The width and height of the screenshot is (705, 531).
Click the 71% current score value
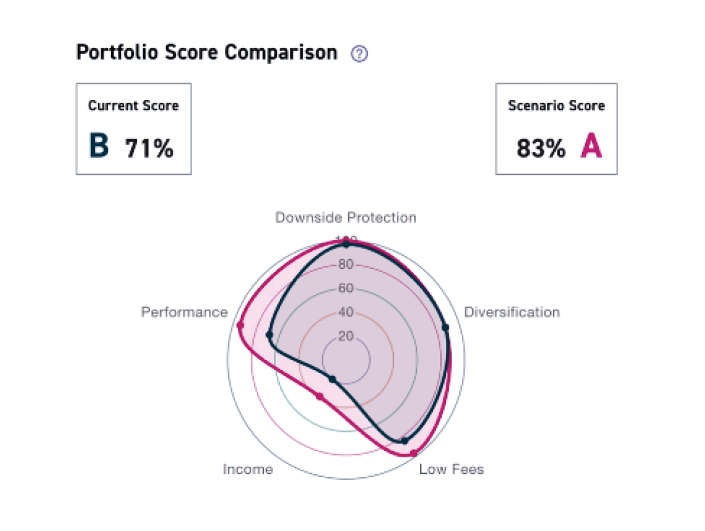149,149
